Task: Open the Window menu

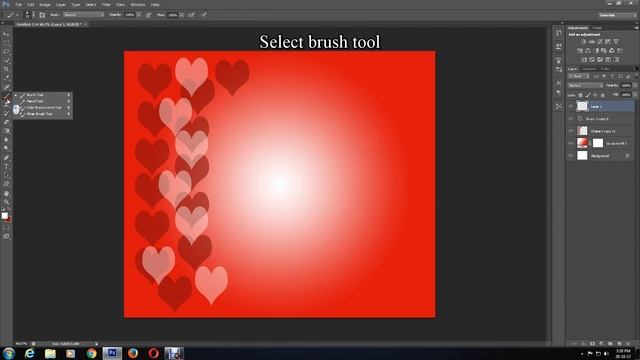Action: [138, 5]
